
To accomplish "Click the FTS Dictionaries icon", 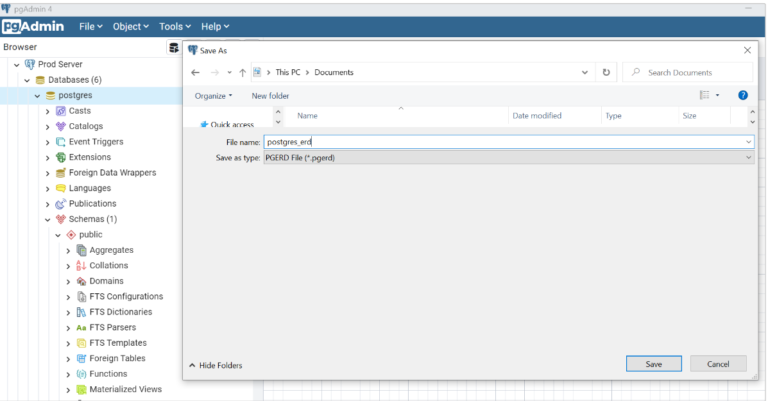I will click(81, 312).
